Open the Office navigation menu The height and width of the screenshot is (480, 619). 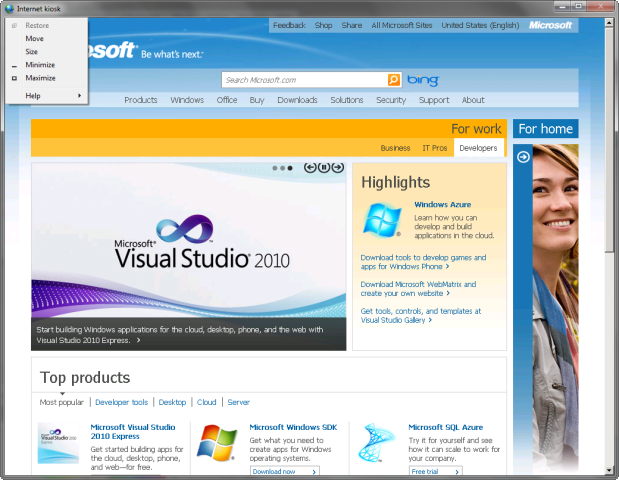point(227,100)
